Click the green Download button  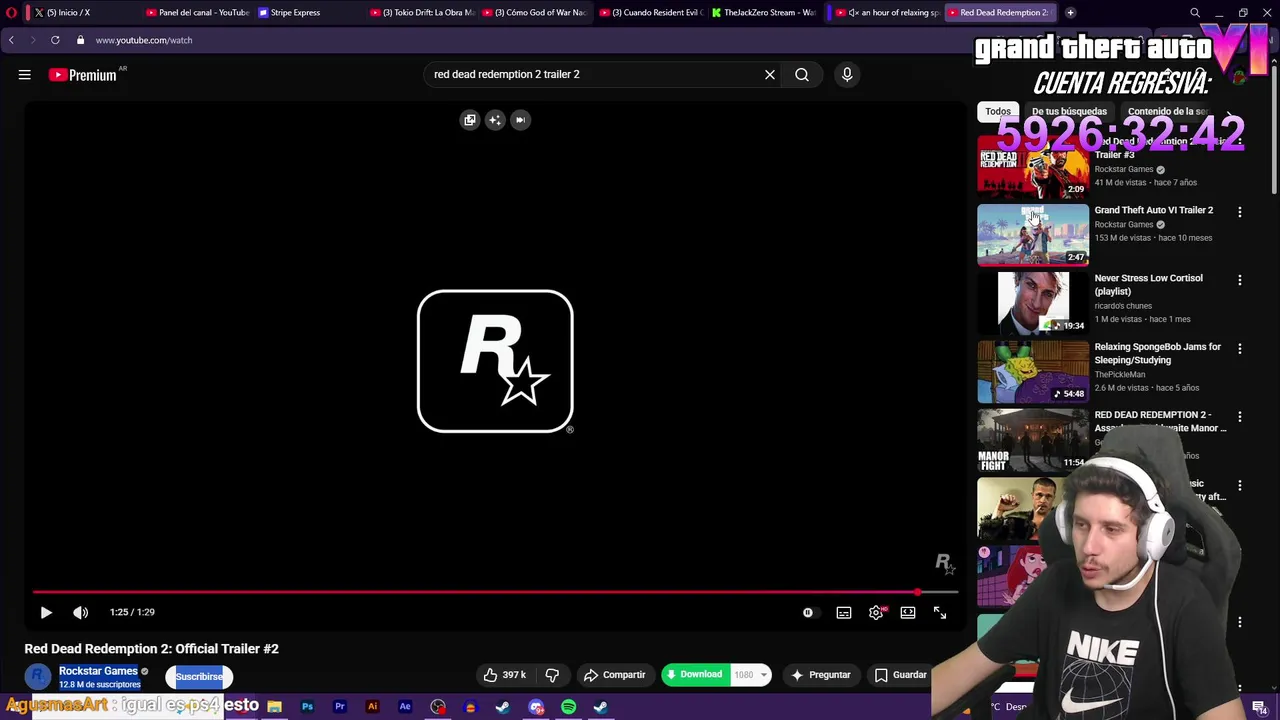694,675
